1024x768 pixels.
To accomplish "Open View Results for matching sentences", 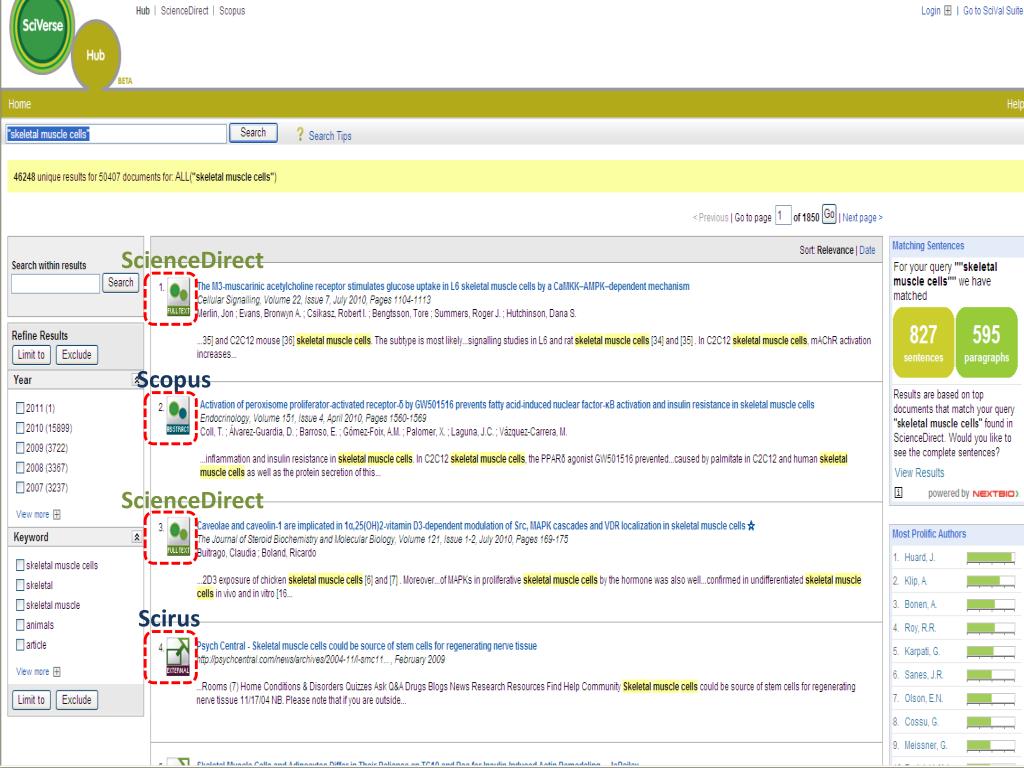I will (x=919, y=473).
